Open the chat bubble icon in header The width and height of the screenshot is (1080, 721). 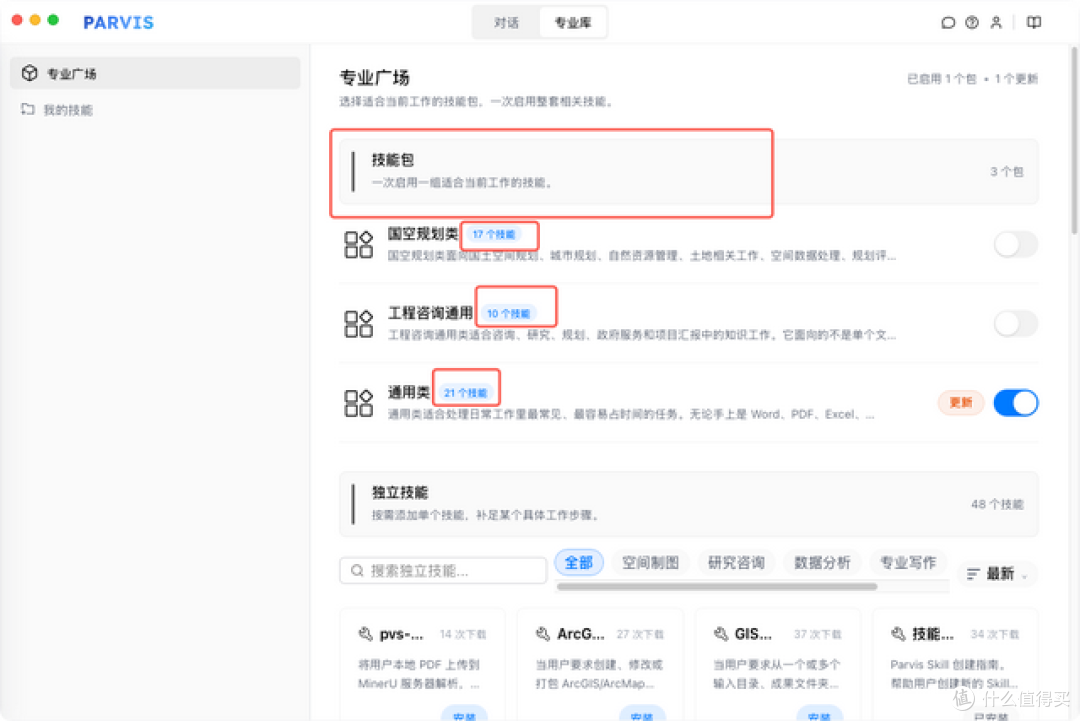pyautogui.click(x=948, y=23)
